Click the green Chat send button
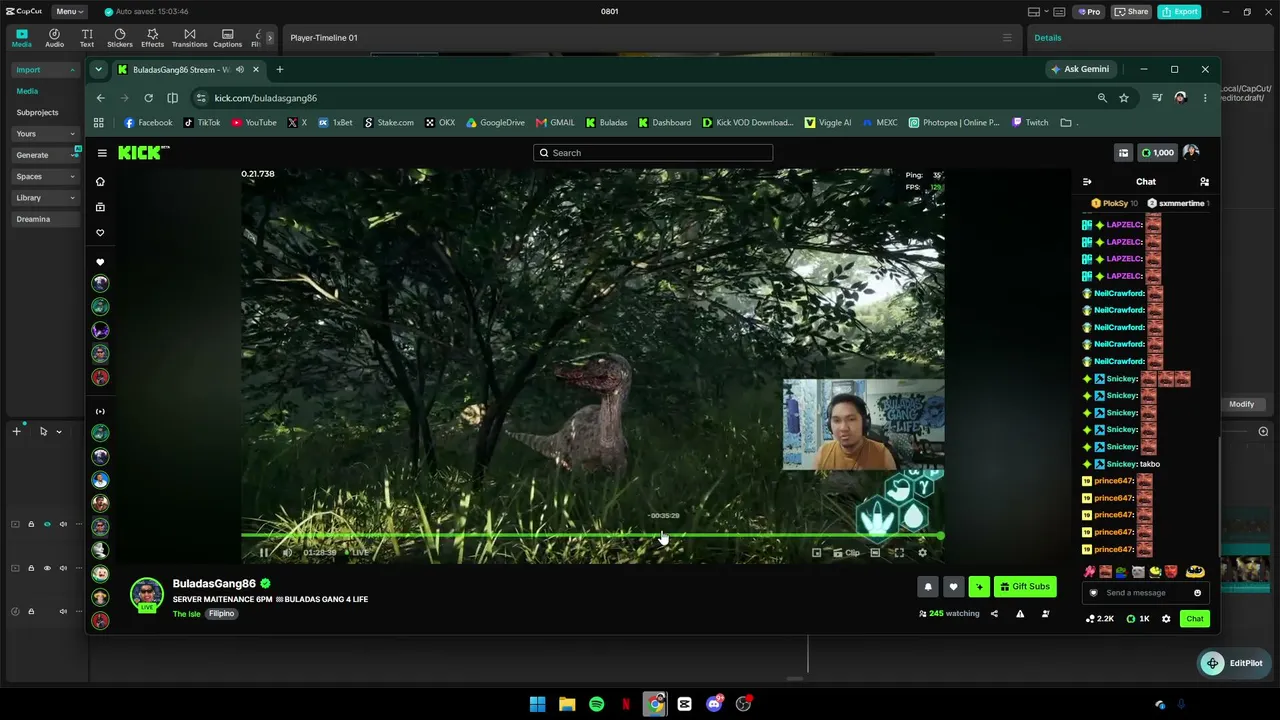Viewport: 1280px width, 720px height. [1195, 619]
